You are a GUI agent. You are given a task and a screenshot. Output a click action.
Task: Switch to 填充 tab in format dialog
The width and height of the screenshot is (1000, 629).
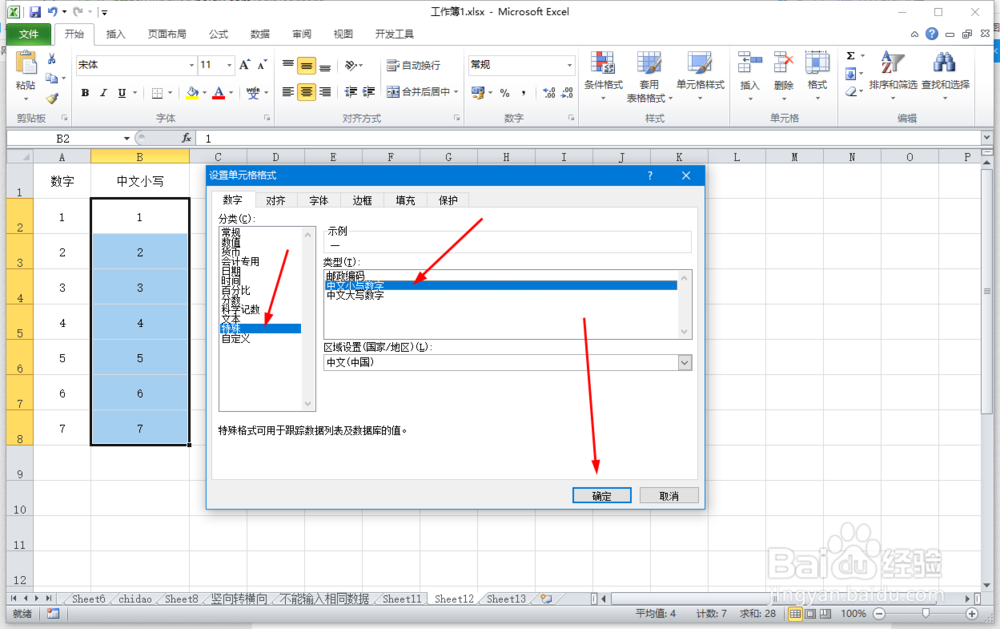coord(405,200)
